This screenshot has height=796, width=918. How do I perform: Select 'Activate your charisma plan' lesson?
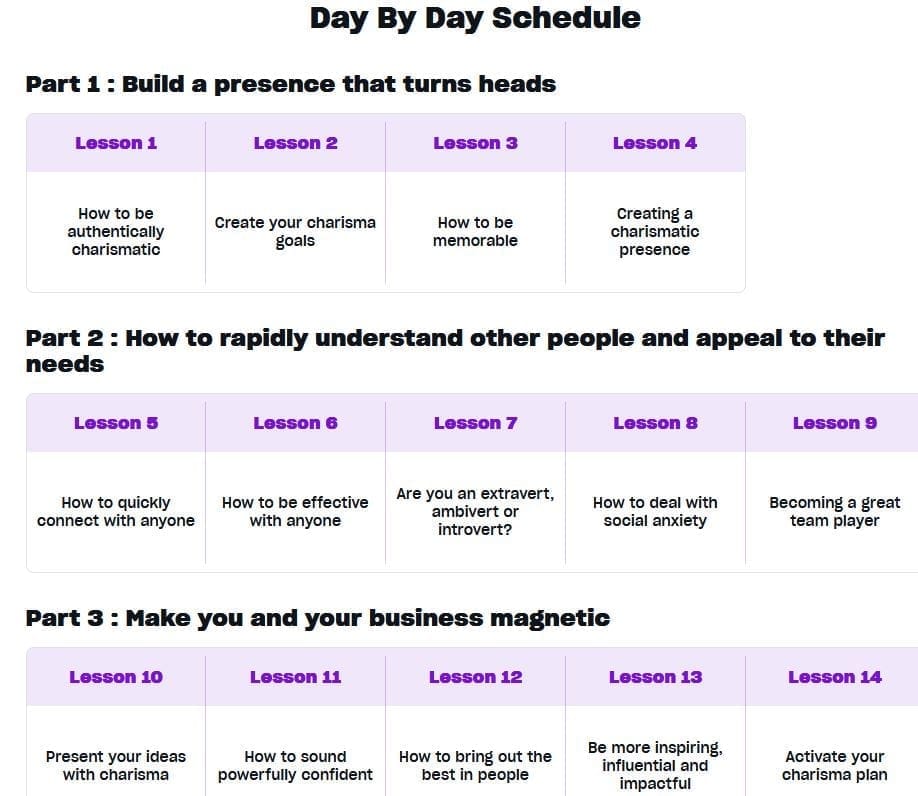pos(834,766)
